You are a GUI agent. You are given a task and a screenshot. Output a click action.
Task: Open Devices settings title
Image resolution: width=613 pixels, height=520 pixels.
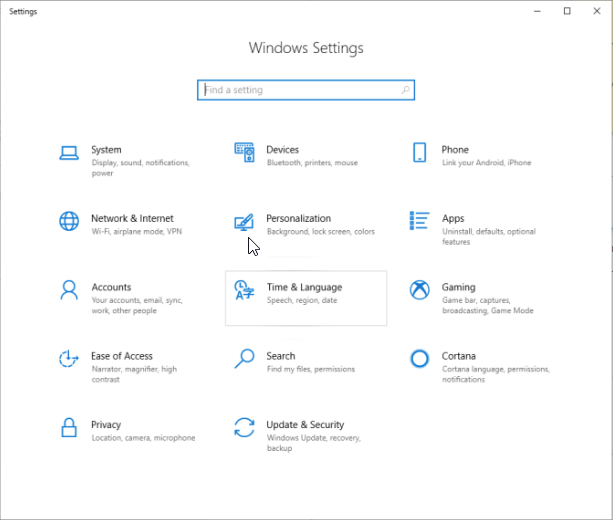pyautogui.click(x=282, y=150)
